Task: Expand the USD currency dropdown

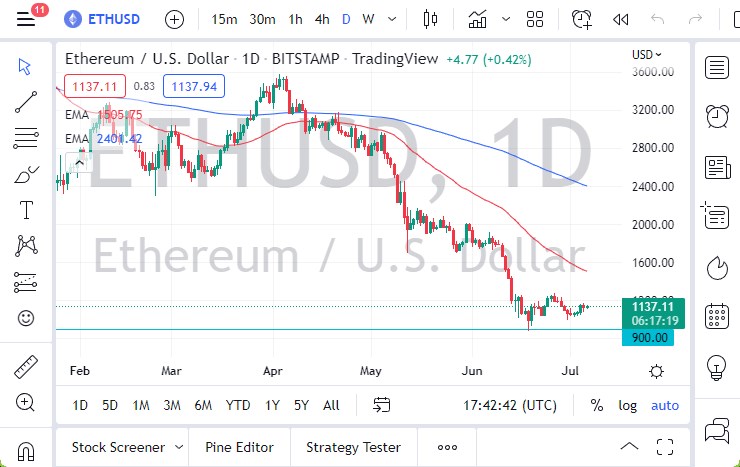Action: pos(649,55)
